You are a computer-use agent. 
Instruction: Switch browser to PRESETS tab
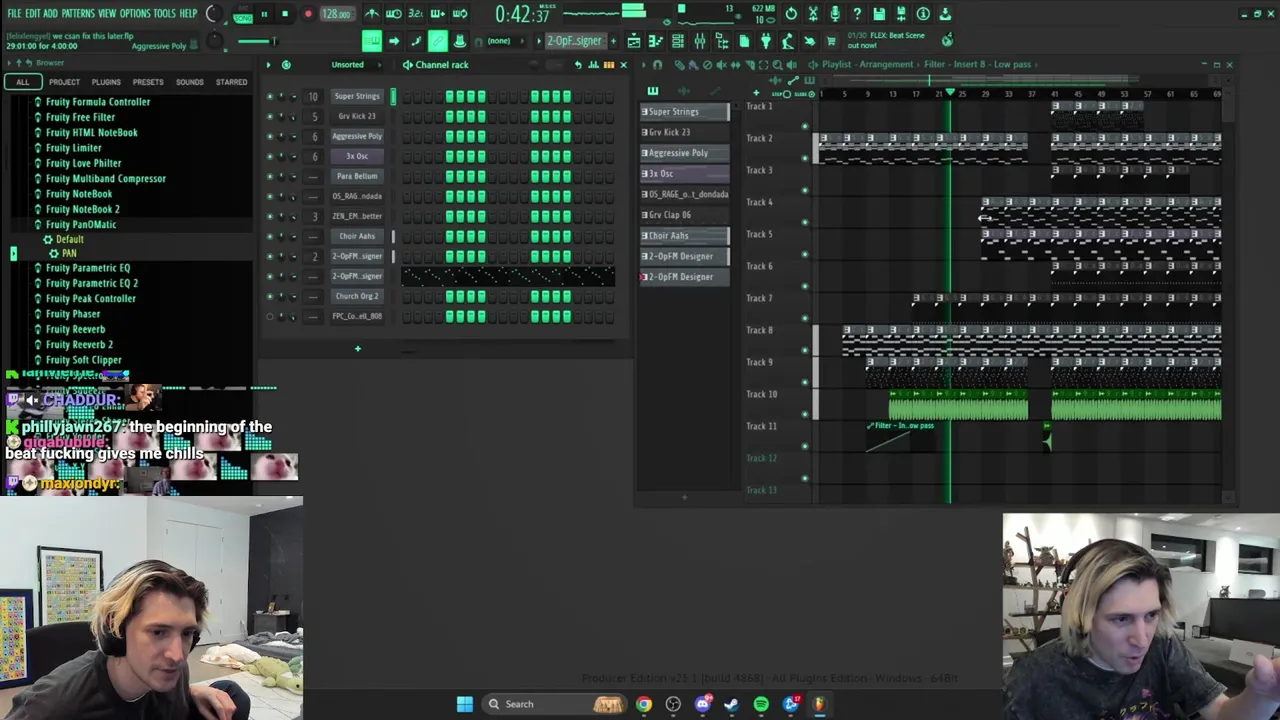[148, 82]
